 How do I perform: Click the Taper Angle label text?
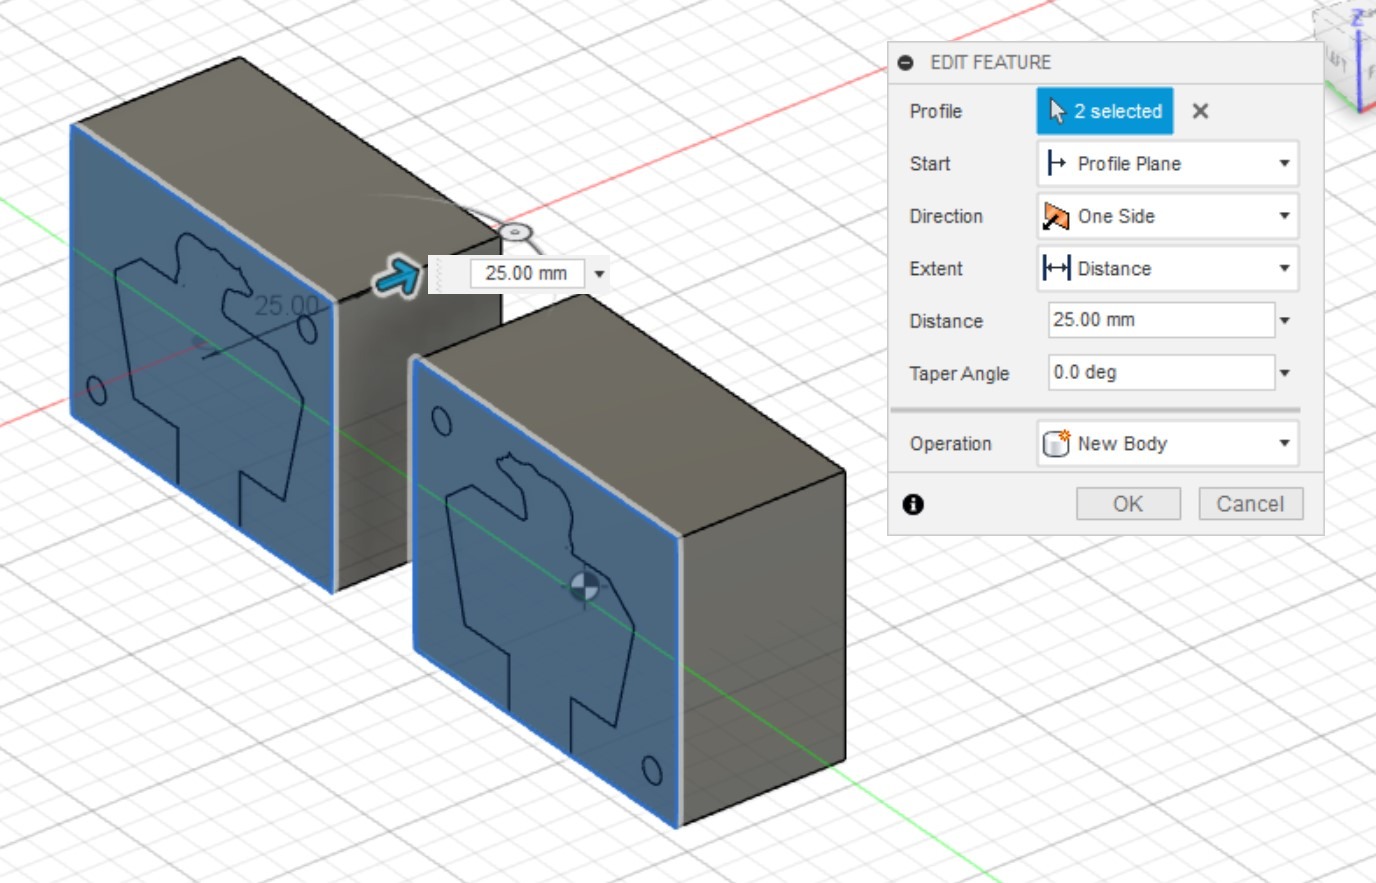[959, 373]
